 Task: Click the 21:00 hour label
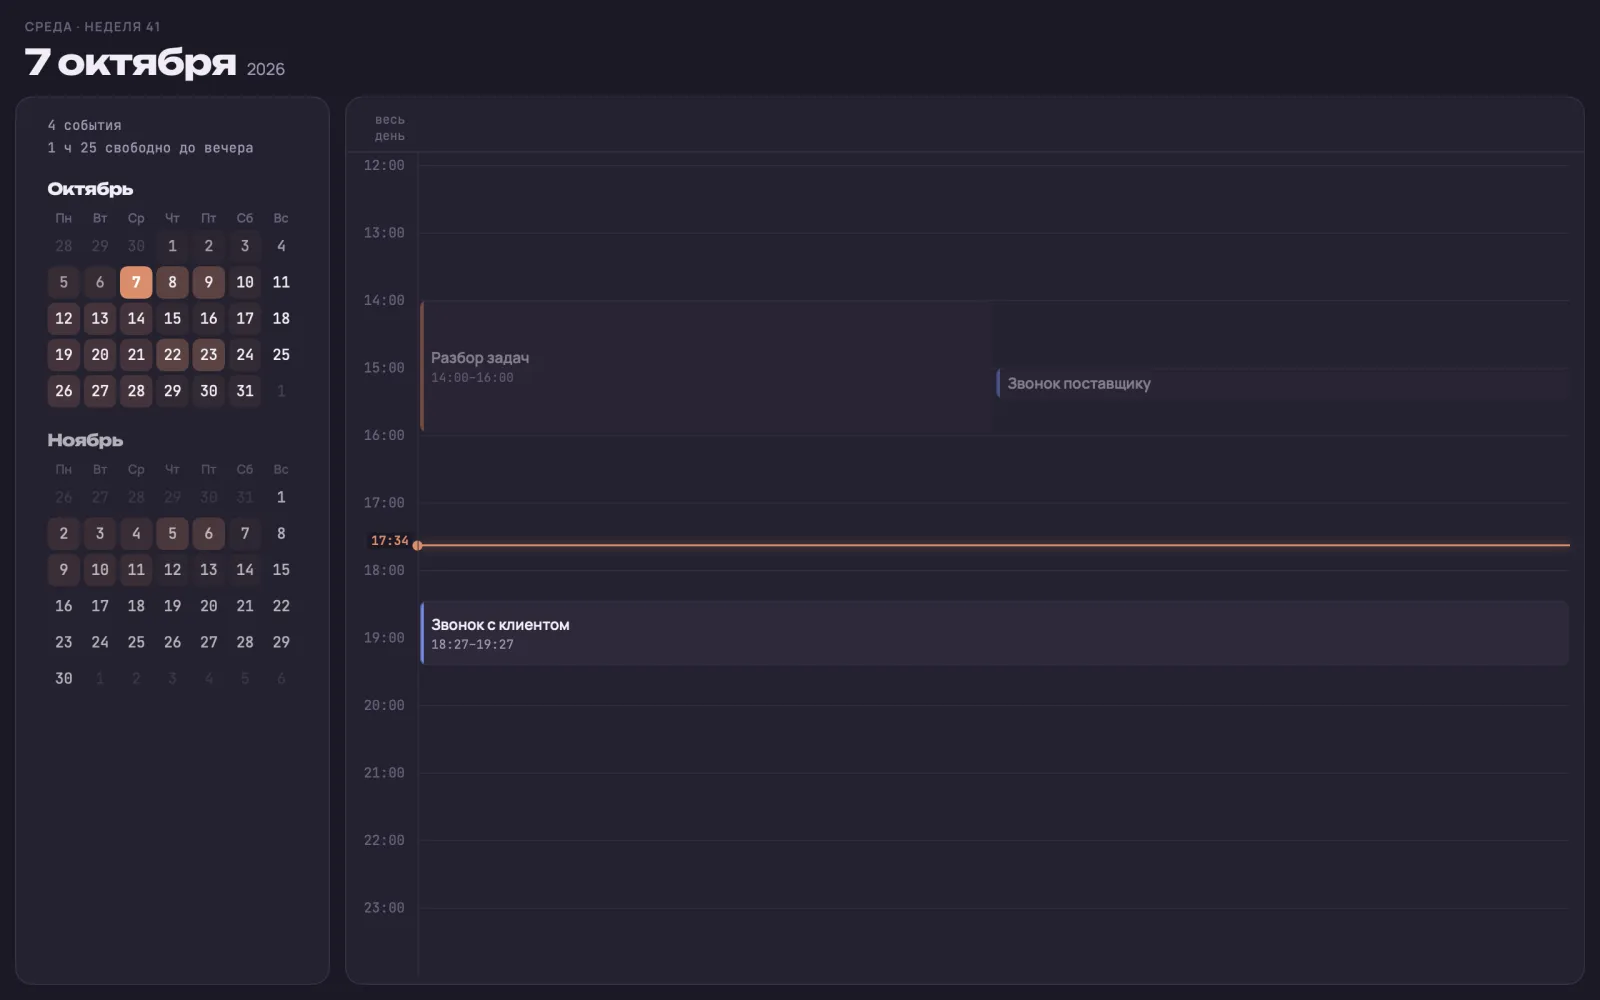(384, 773)
